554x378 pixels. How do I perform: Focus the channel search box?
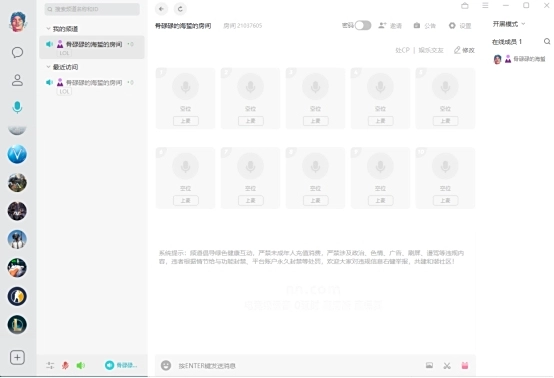[92, 9]
